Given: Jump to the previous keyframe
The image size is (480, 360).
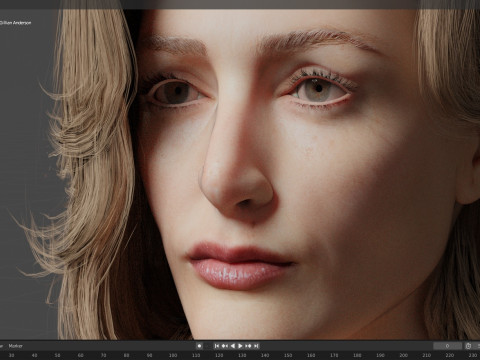Looking at the screenshot, I should click(x=225, y=346).
